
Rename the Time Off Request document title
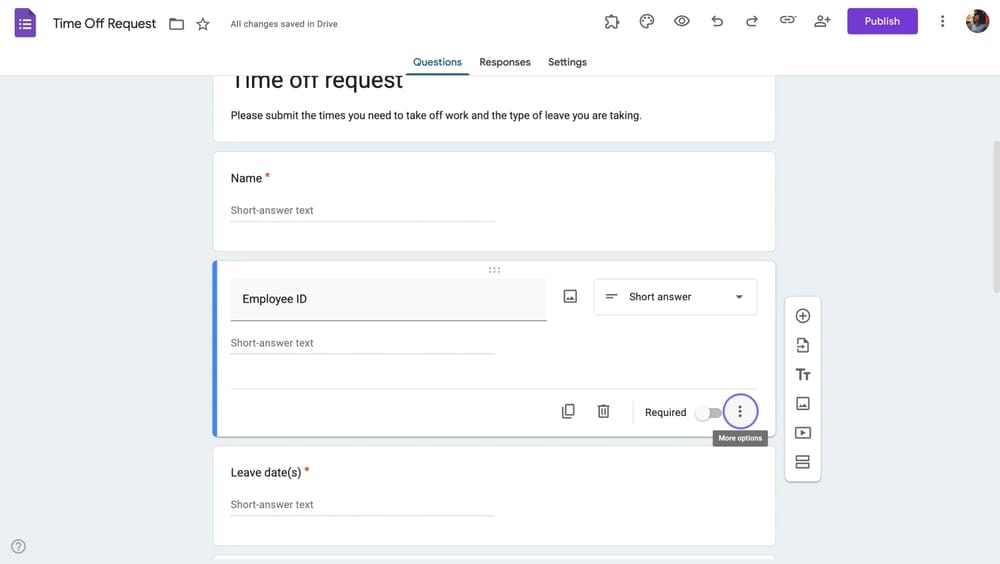[x=104, y=24]
